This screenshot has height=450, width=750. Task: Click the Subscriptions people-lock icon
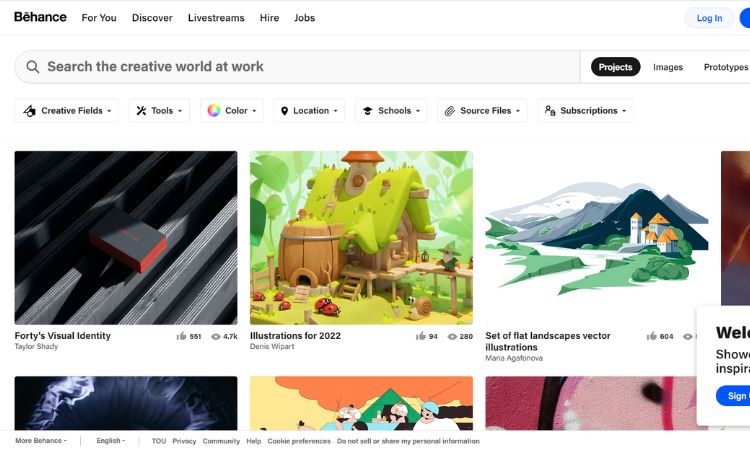point(550,110)
